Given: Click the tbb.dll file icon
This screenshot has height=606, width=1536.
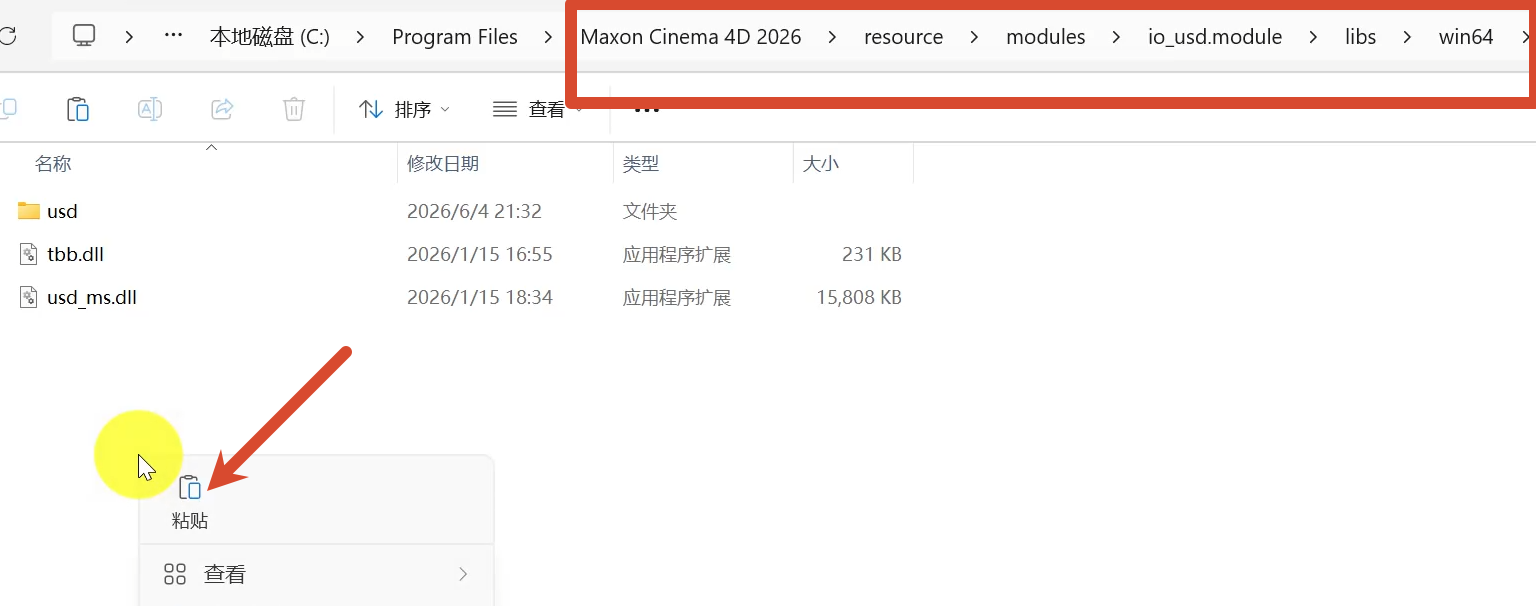Looking at the screenshot, I should (x=29, y=254).
